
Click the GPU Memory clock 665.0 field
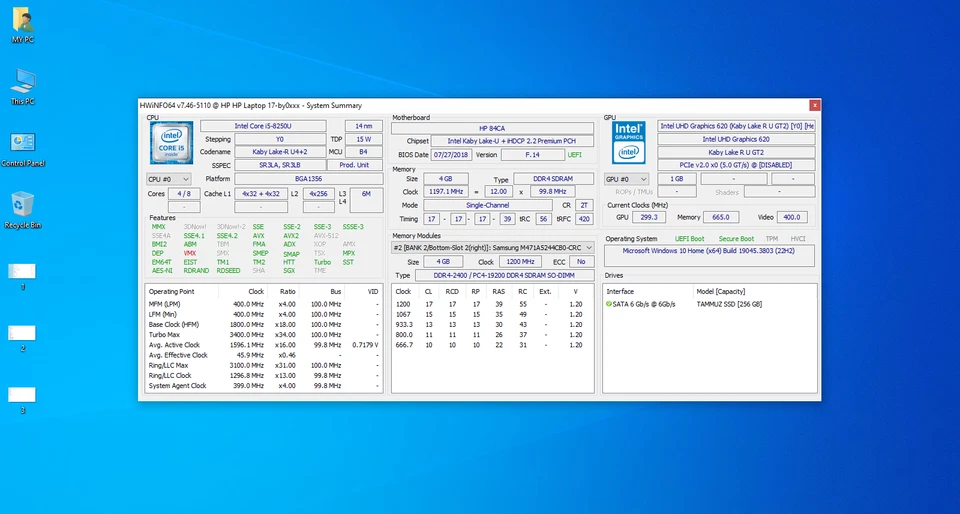(721, 217)
